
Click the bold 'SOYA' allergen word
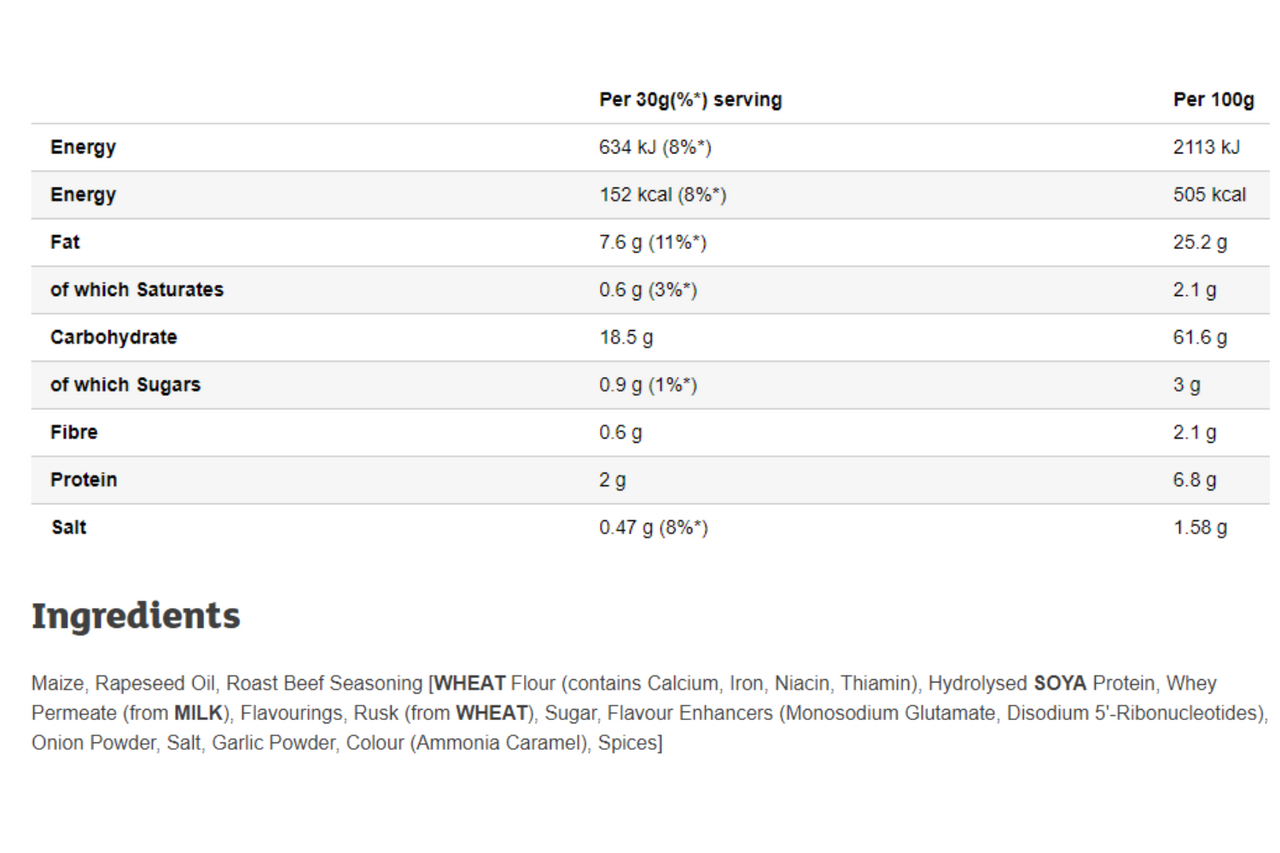pyautogui.click(x=1059, y=684)
